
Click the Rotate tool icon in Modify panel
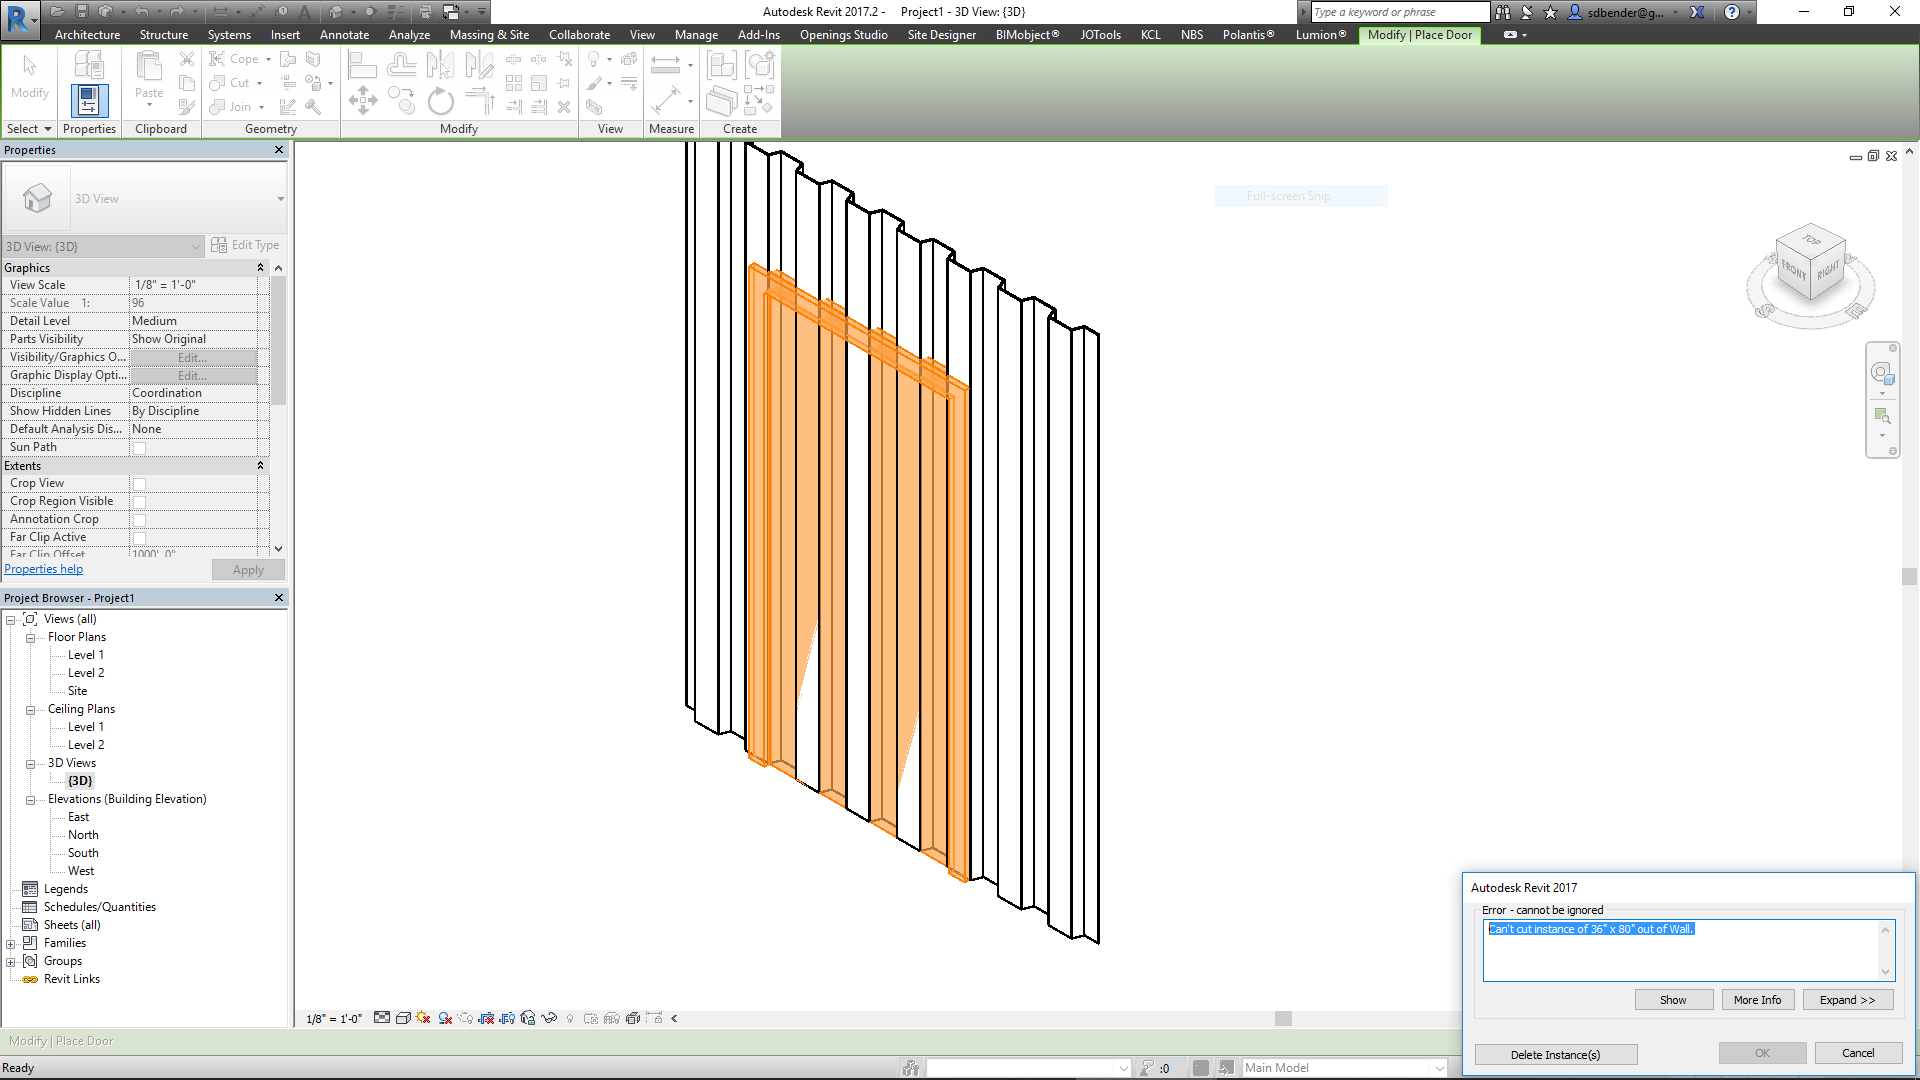440,101
